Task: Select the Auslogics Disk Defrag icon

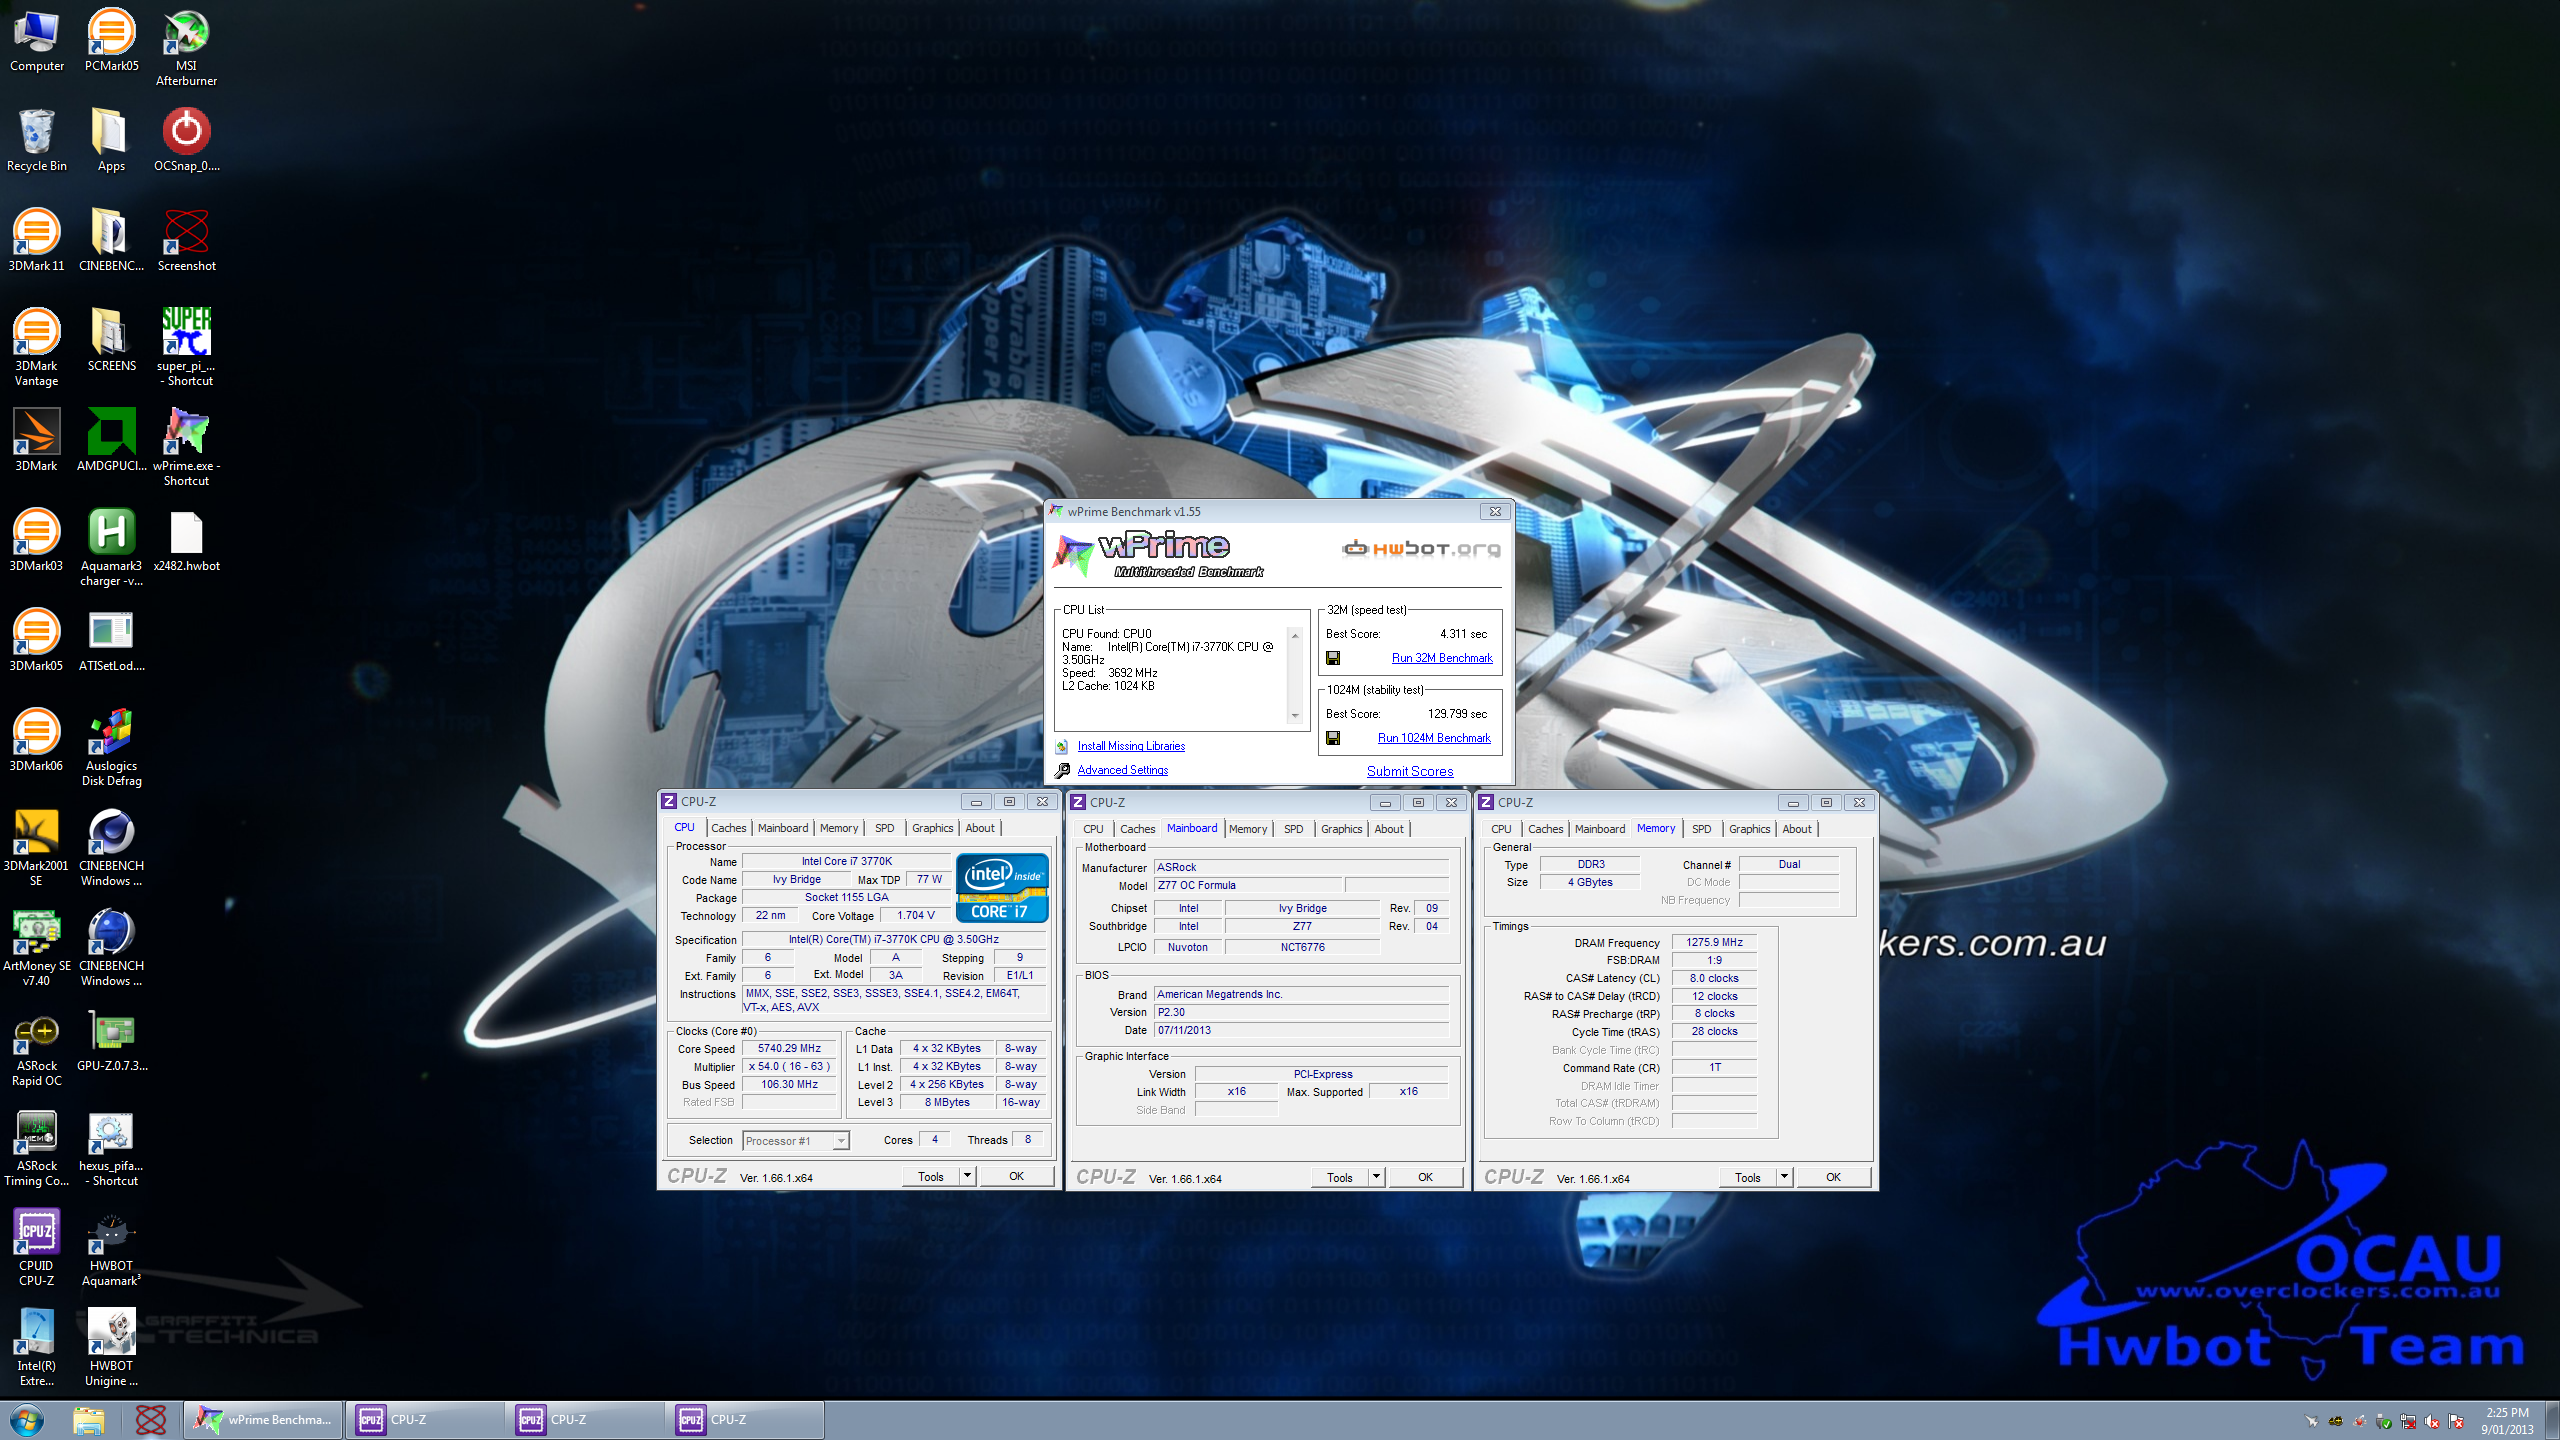Action: [111, 748]
